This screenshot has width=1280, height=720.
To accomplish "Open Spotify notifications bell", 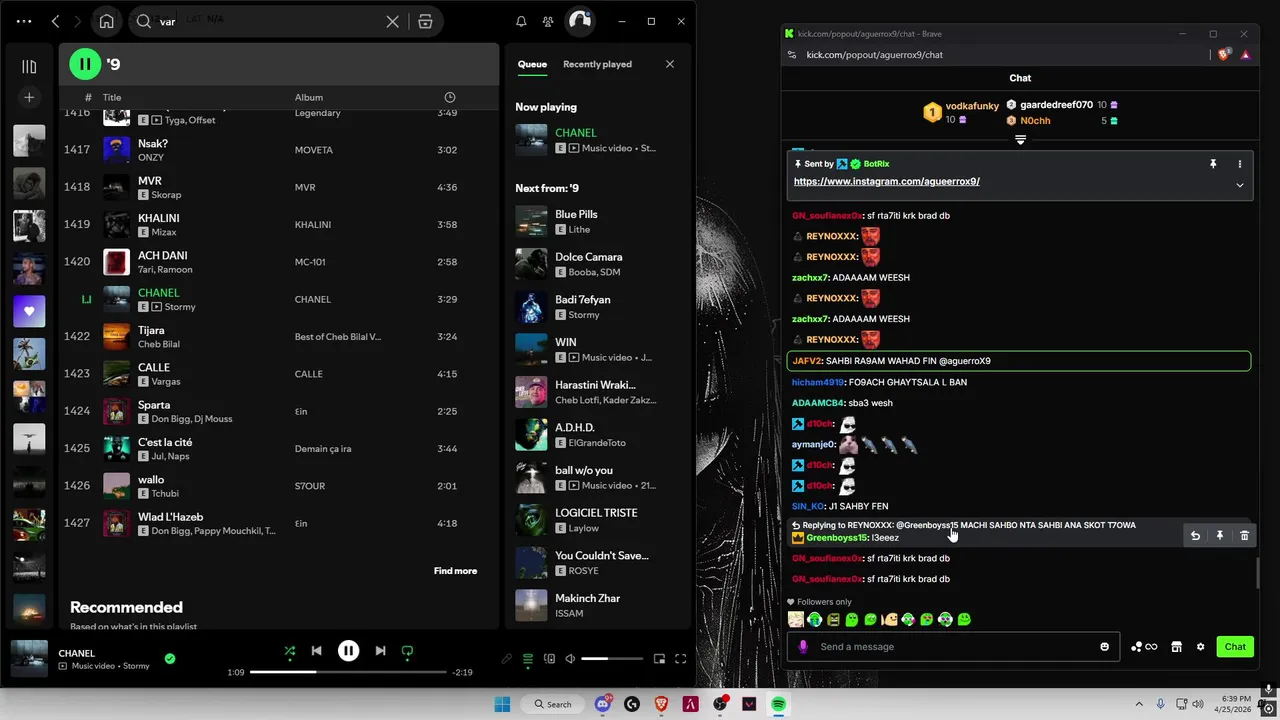I will tap(521, 21).
